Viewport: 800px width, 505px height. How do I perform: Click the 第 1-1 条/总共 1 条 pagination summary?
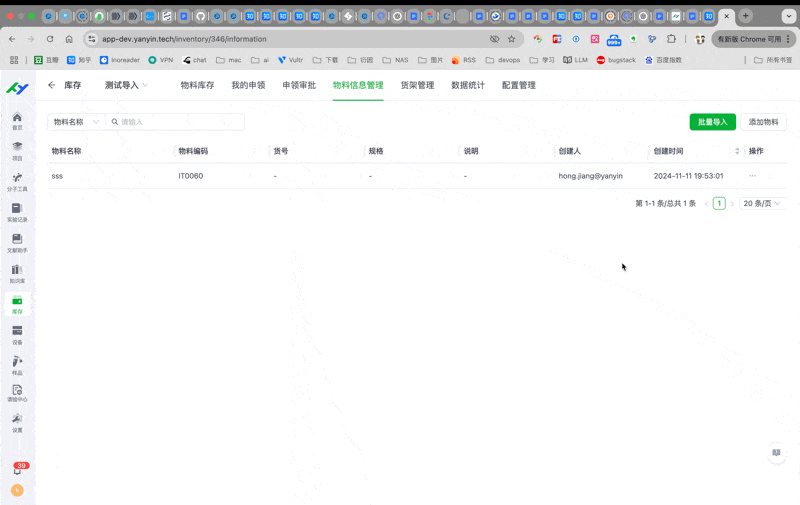click(665, 204)
